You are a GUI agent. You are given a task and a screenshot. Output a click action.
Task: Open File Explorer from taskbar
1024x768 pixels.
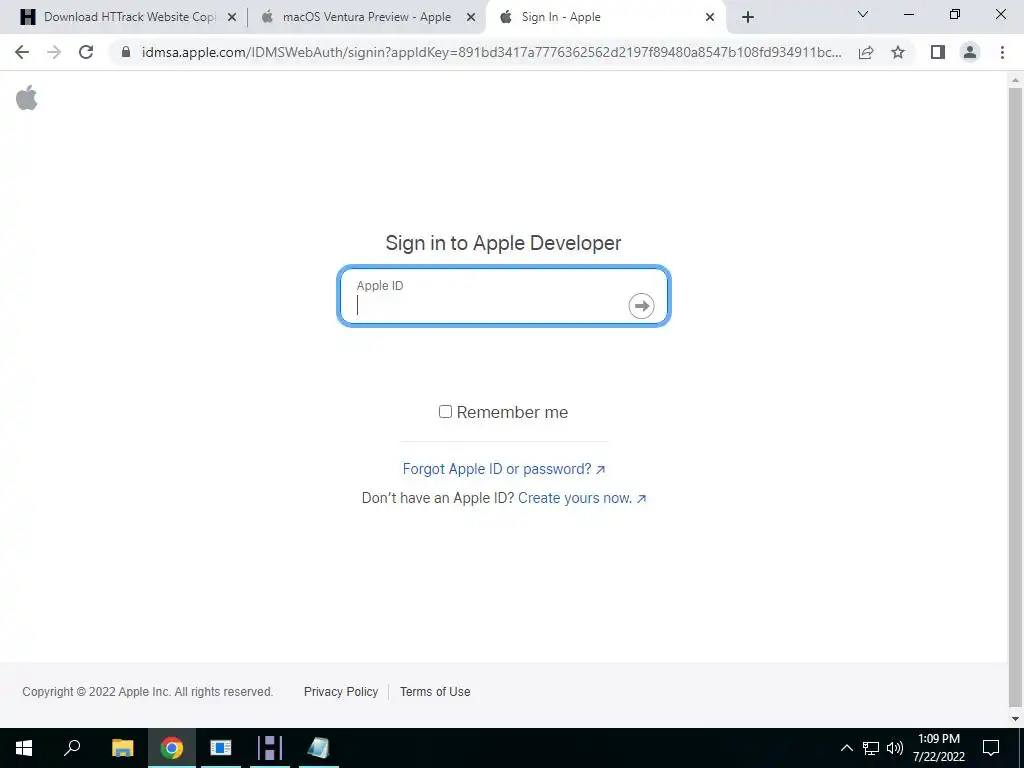[x=122, y=748]
